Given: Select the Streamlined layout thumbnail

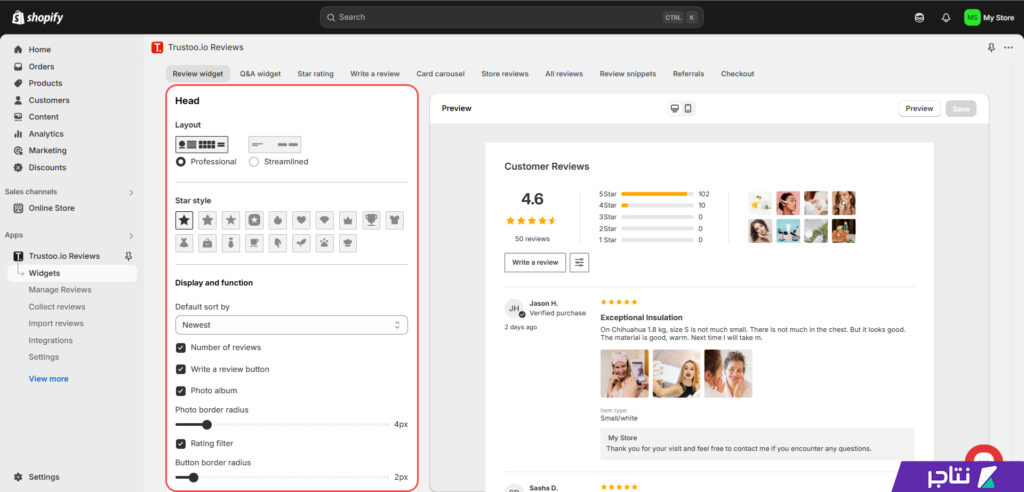Looking at the screenshot, I should (x=275, y=144).
